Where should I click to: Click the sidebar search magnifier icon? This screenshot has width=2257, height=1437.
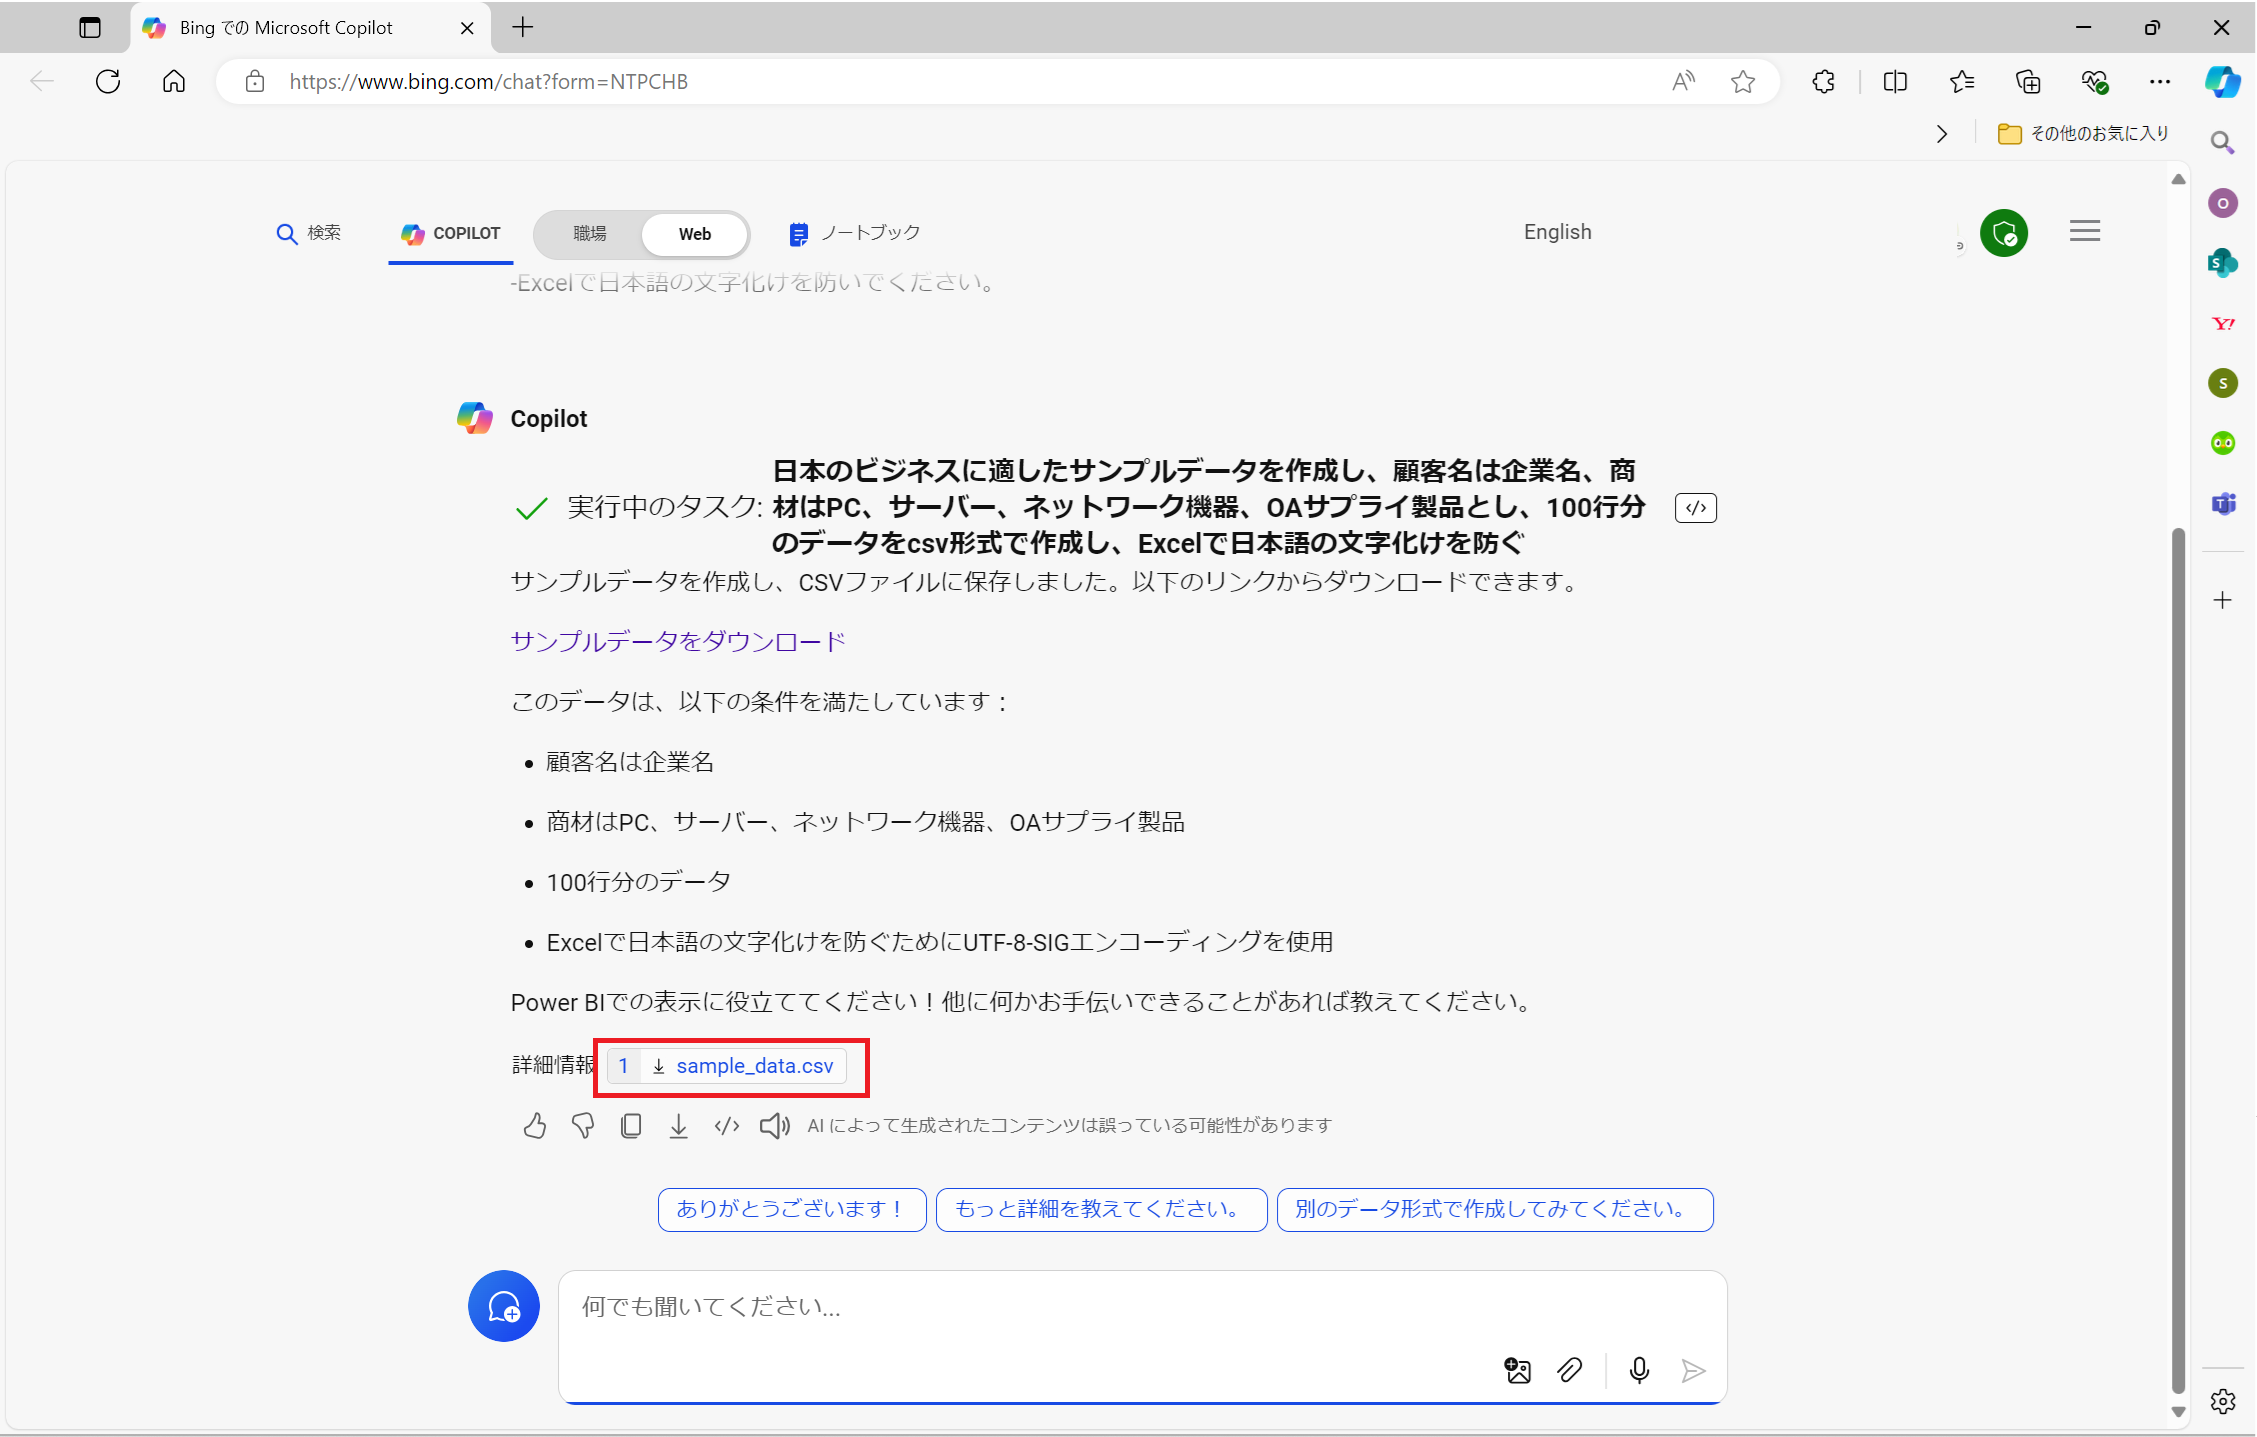(x=2222, y=143)
